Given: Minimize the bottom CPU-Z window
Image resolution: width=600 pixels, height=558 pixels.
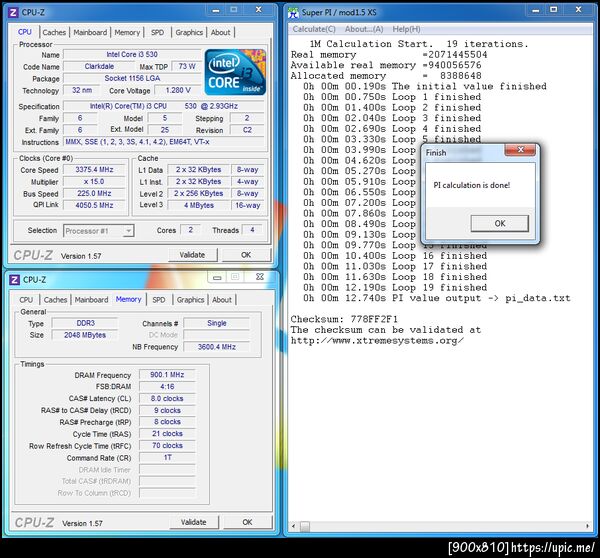Looking at the screenshot, I should 217,277.
